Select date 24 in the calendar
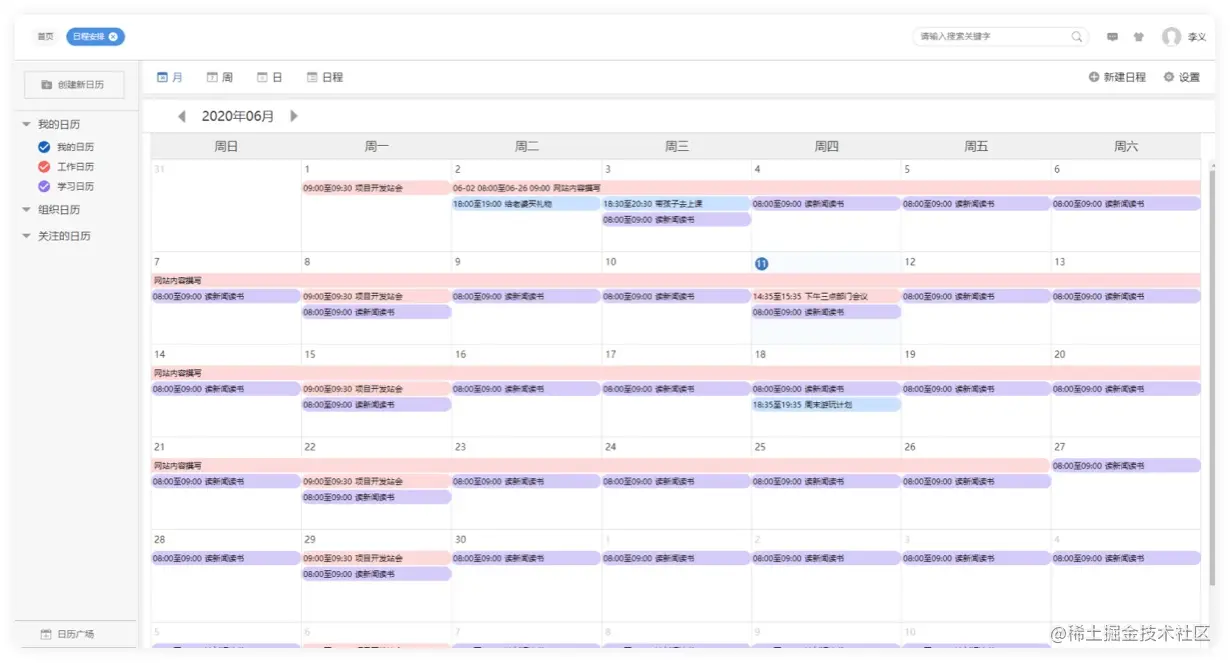 pos(610,447)
